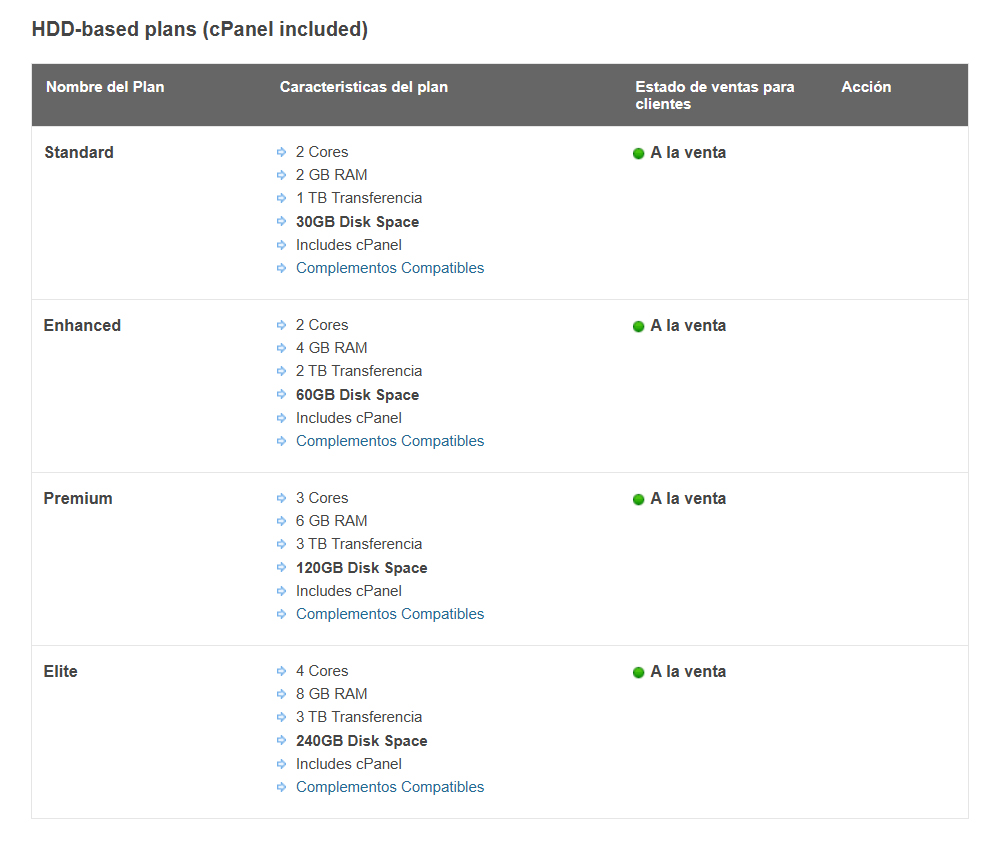Screen dimensions: 1003x848
Task: Click the Estado de ventas para clientes header
Action: tap(714, 95)
